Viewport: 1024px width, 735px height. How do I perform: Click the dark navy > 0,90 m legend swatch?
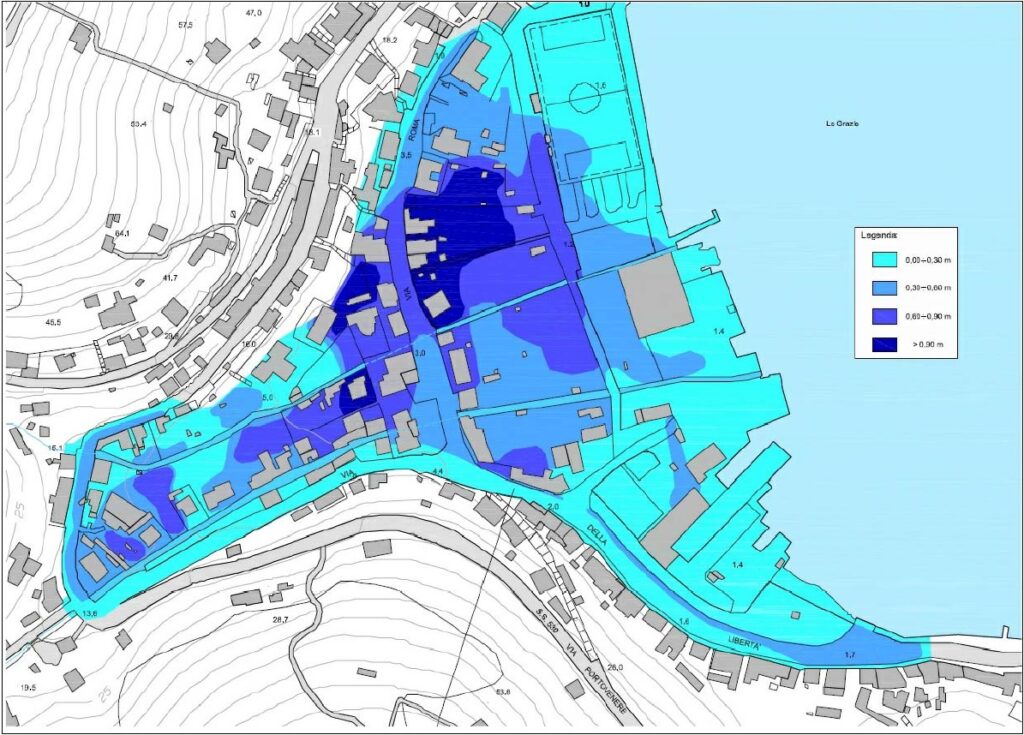[885, 344]
